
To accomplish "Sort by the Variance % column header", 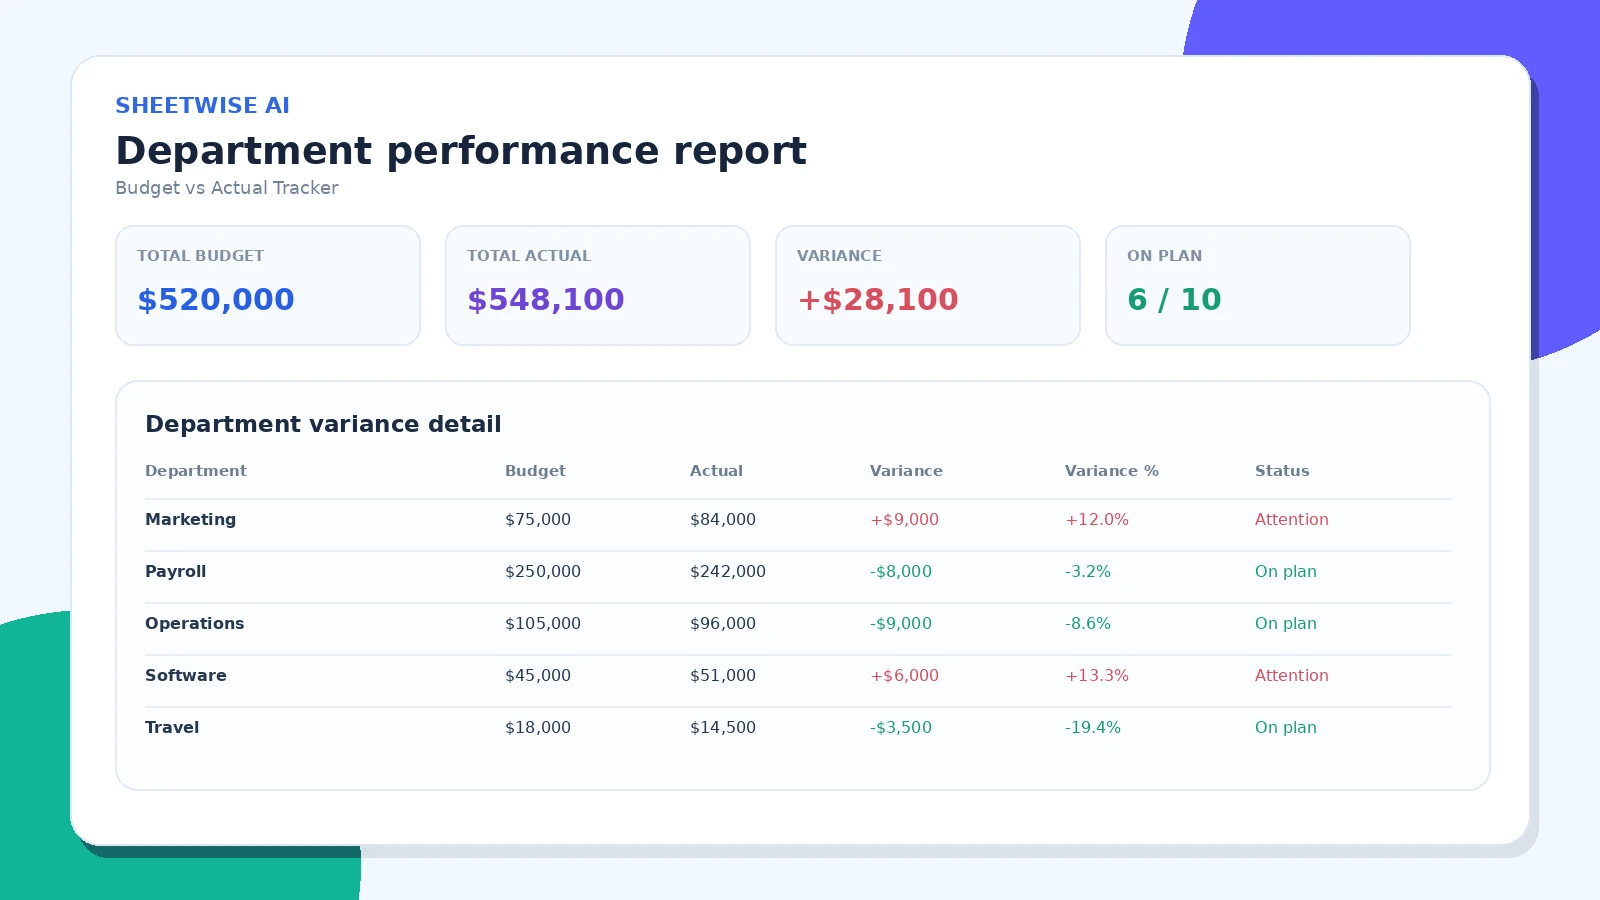I will point(1111,471).
